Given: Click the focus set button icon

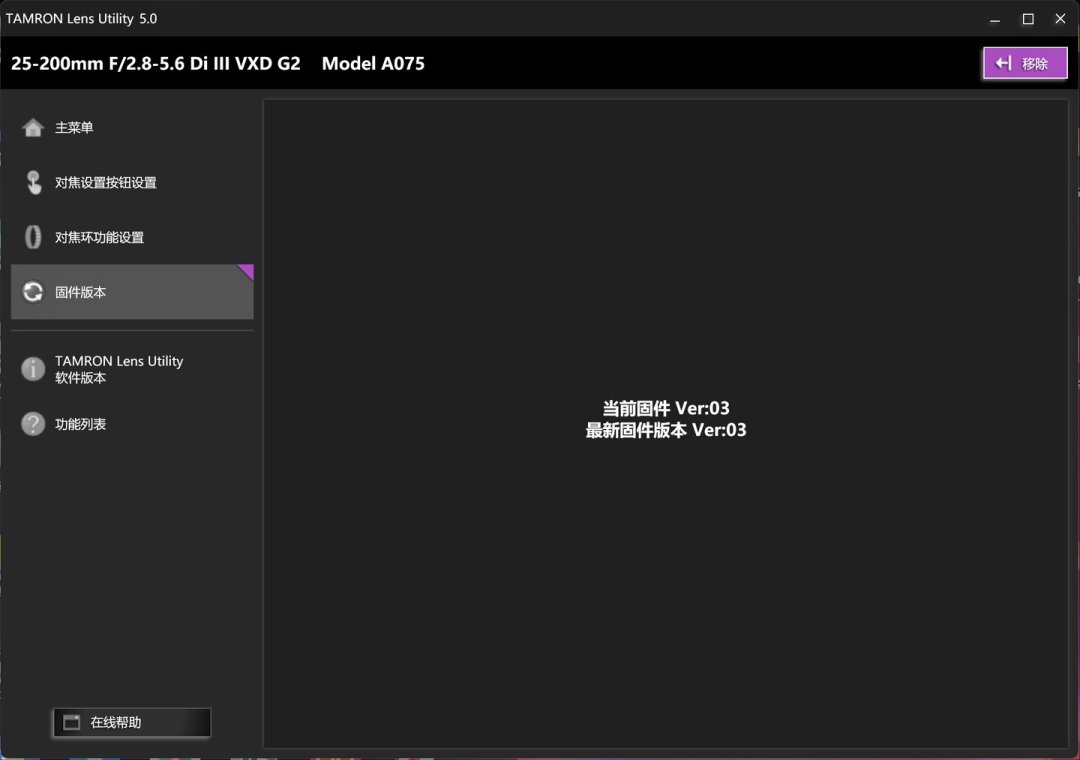Looking at the screenshot, I should click(33, 183).
